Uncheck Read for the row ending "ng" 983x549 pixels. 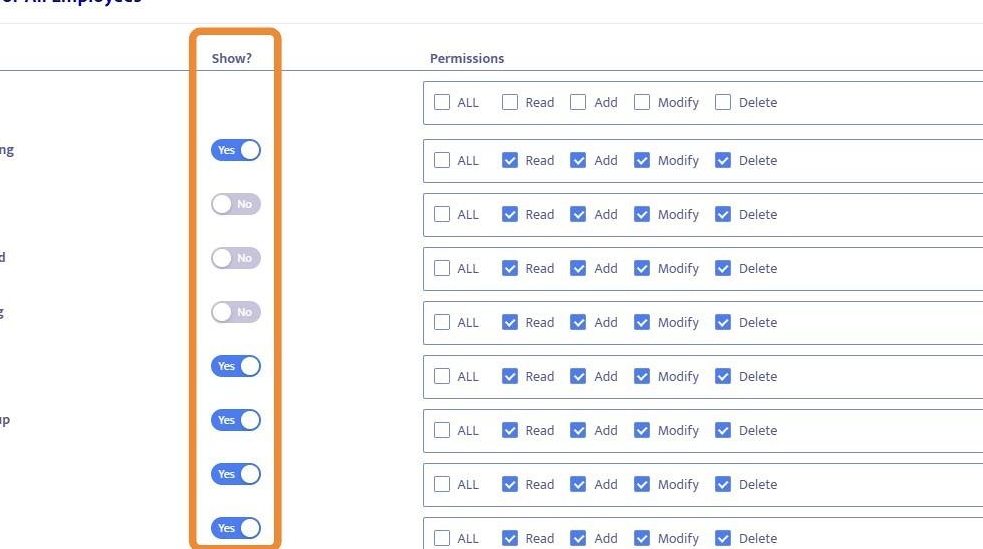510,160
